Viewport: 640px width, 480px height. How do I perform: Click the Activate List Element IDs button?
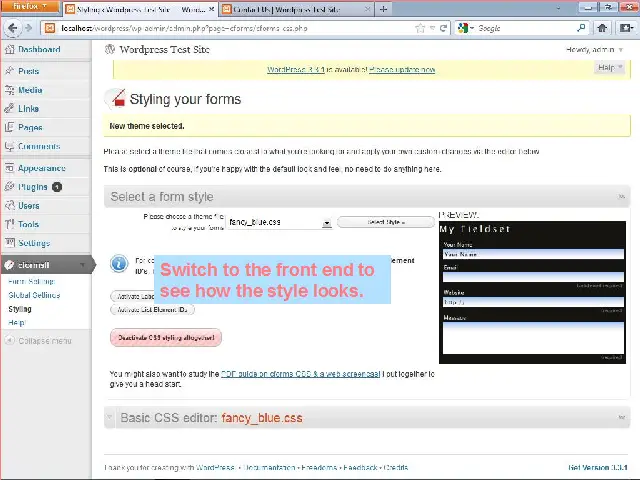pos(152,309)
